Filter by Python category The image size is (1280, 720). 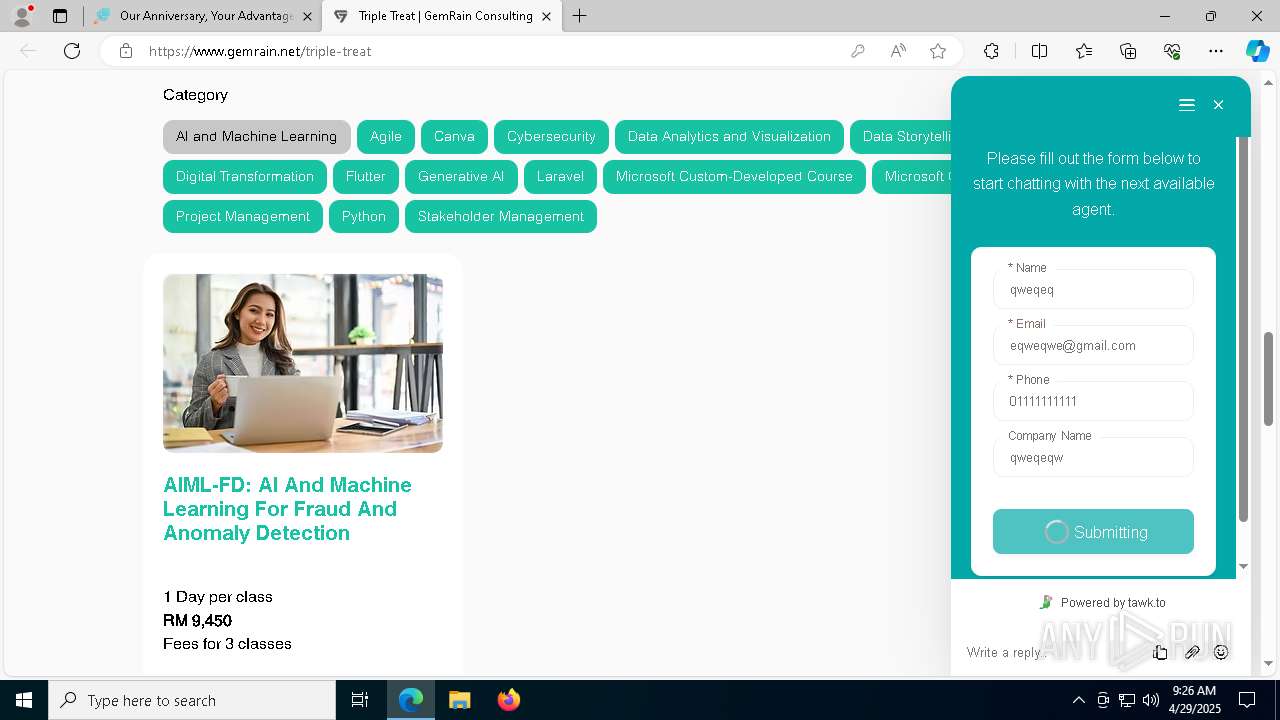[x=364, y=217]
